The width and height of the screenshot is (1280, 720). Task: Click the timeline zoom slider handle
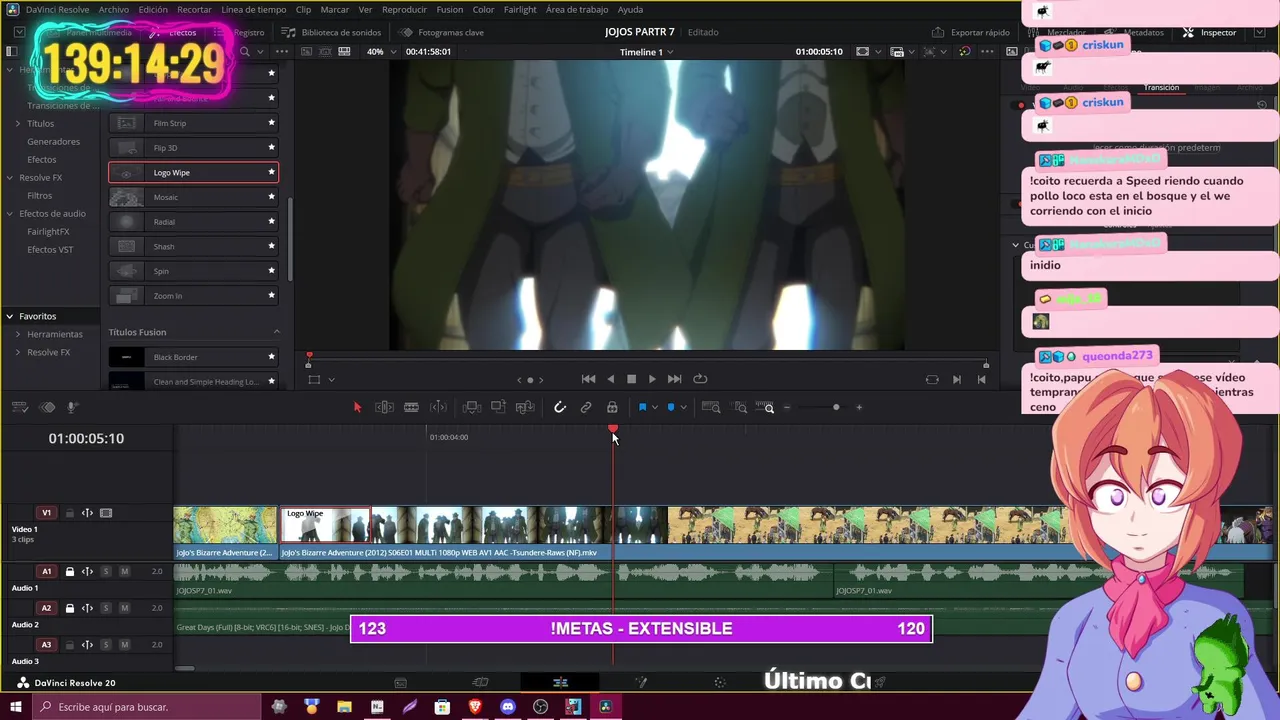point(836,407)
